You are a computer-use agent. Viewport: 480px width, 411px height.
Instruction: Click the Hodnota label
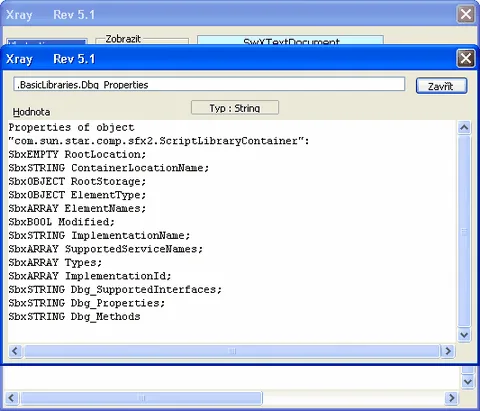31,112
